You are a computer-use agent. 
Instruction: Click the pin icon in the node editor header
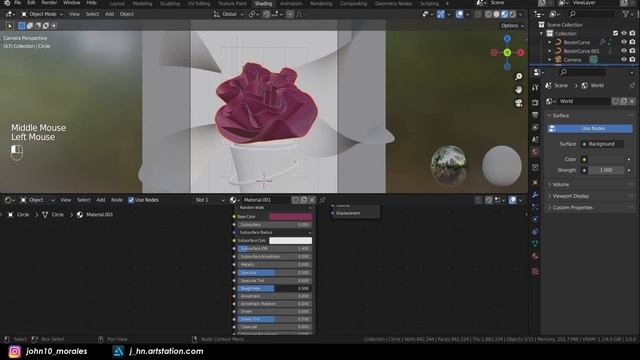322,200
